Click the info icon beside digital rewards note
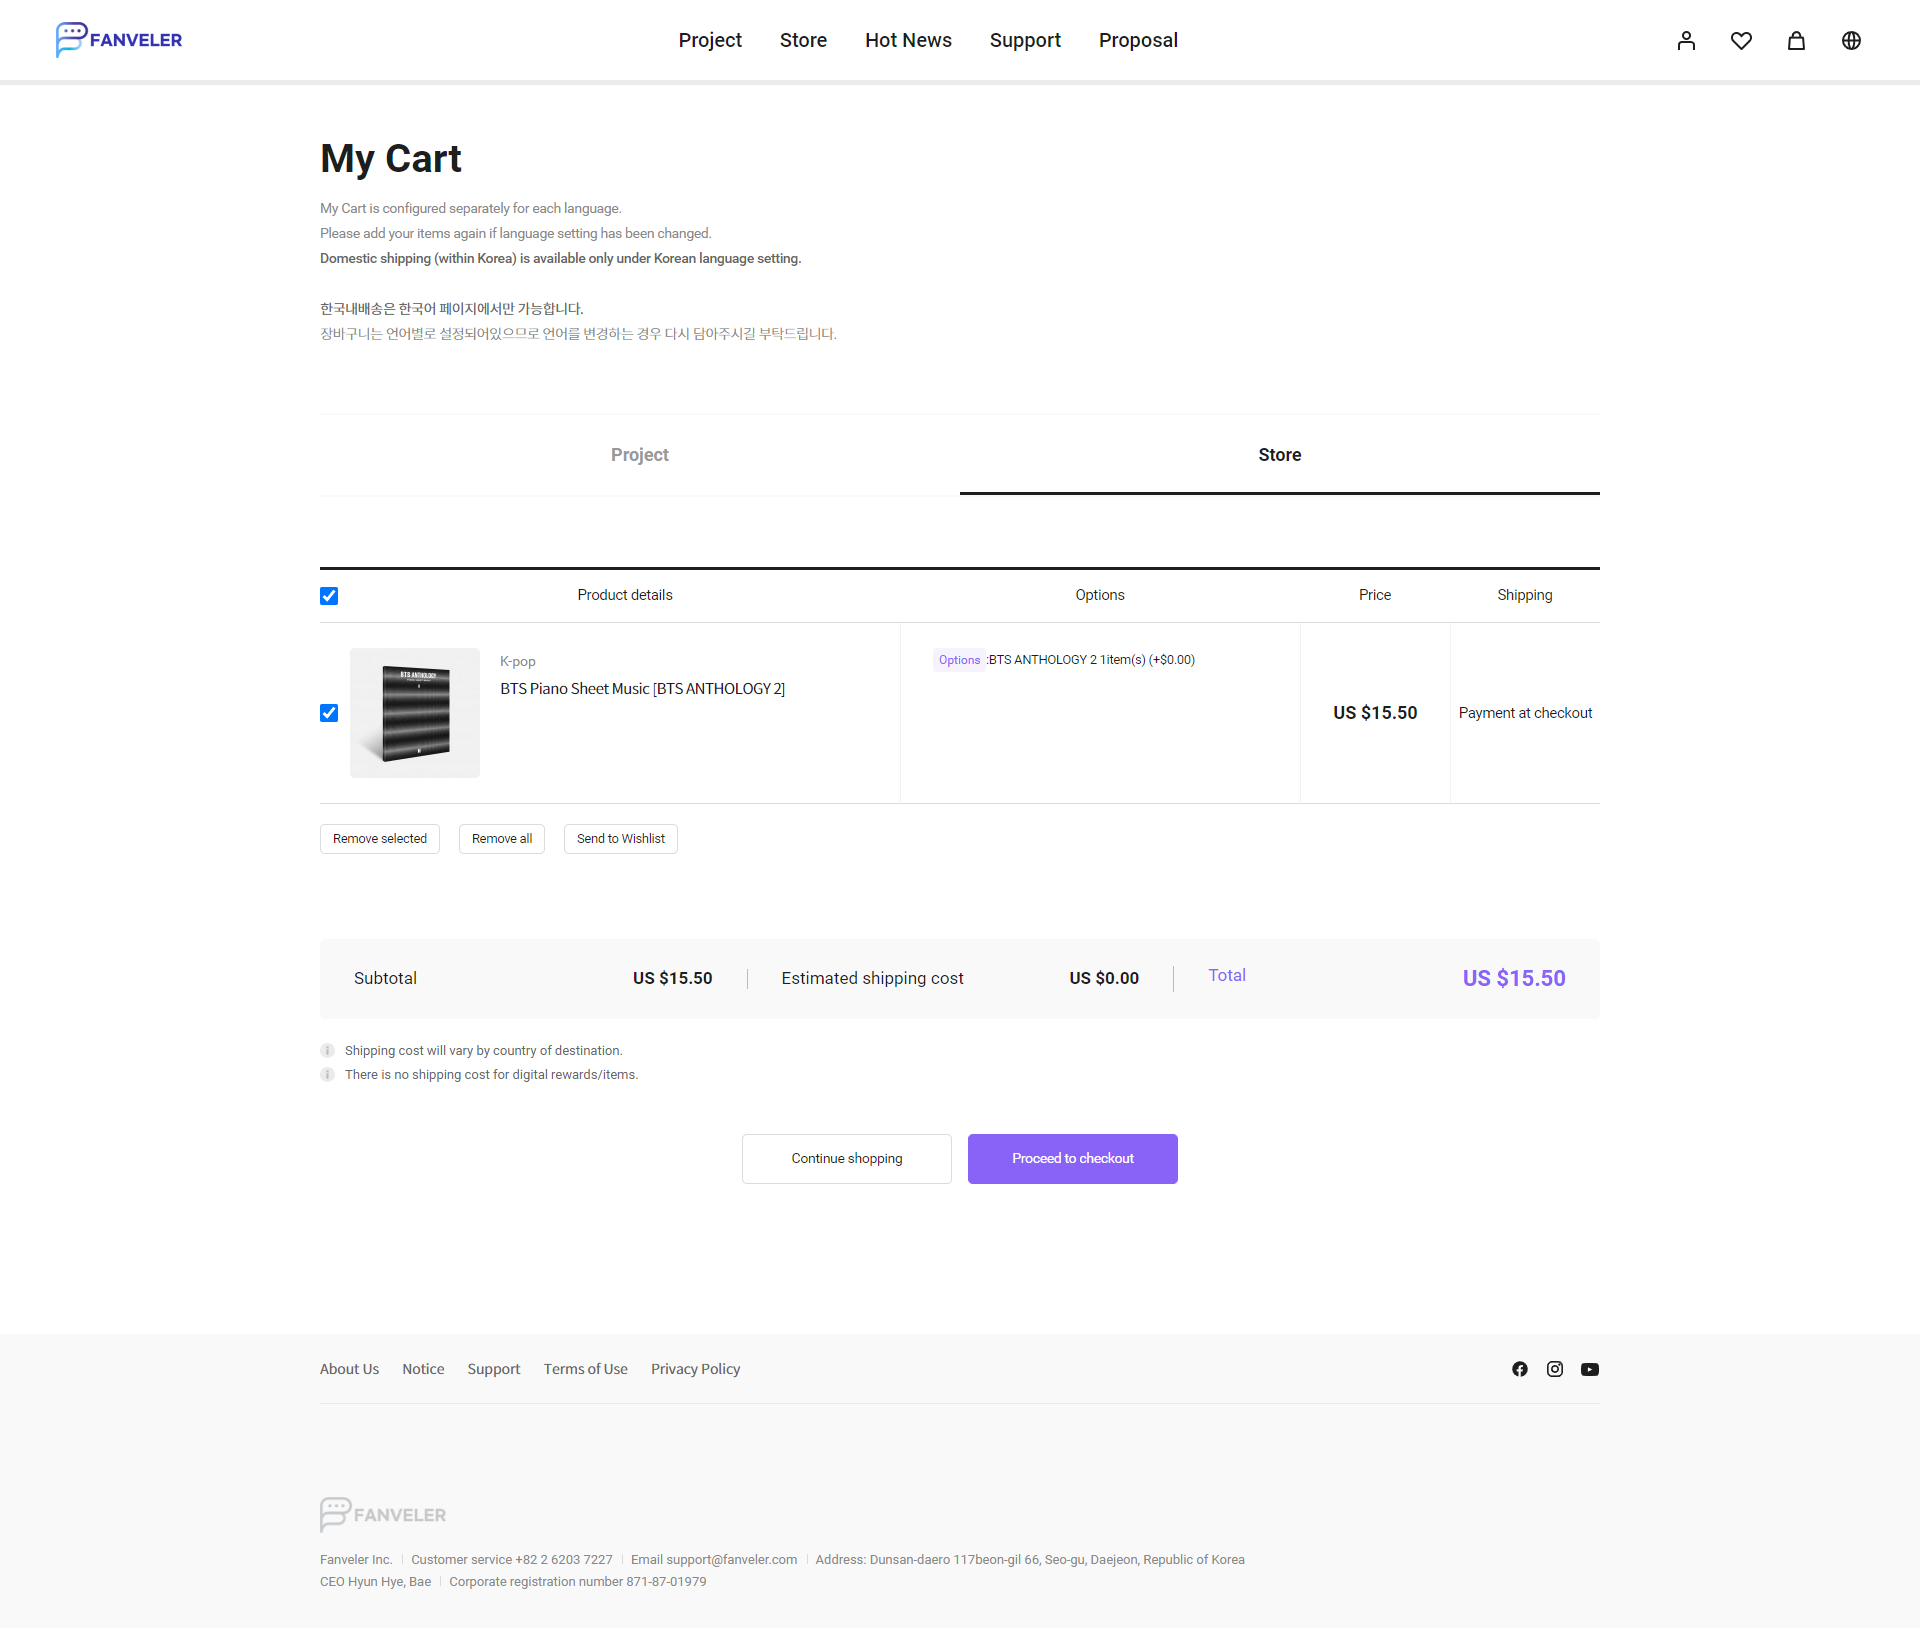 pos(327,1075)
